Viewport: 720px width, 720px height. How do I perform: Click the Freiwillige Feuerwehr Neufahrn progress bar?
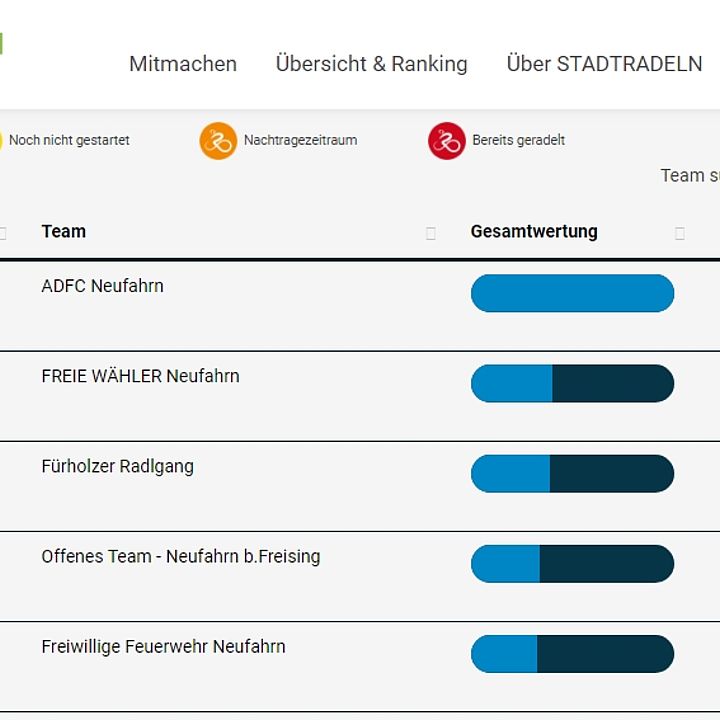pyautogui.click(x=573, y=654)
